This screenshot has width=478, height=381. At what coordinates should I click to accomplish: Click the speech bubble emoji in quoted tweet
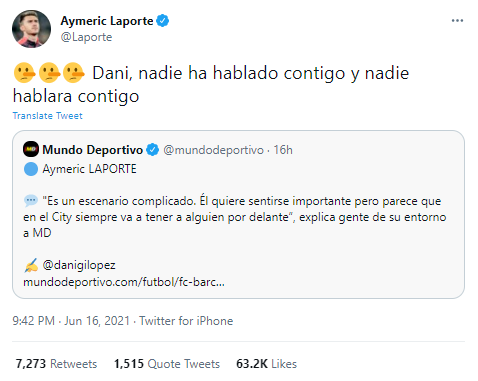31,201
